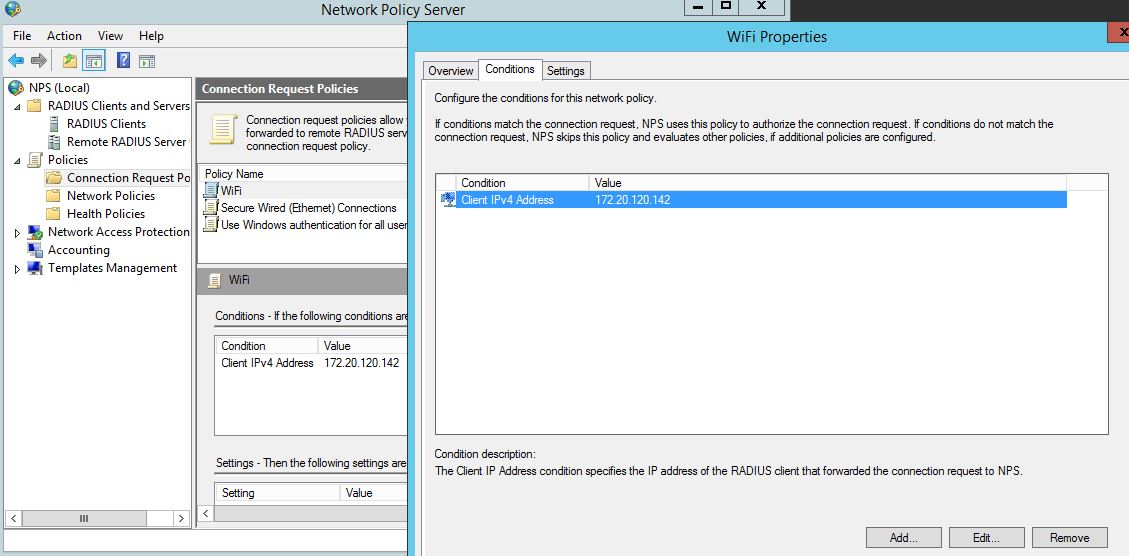Click the Network Policies folder icon
The image size is (1129, 556).
pyautogui.click(x=53, y=196)
